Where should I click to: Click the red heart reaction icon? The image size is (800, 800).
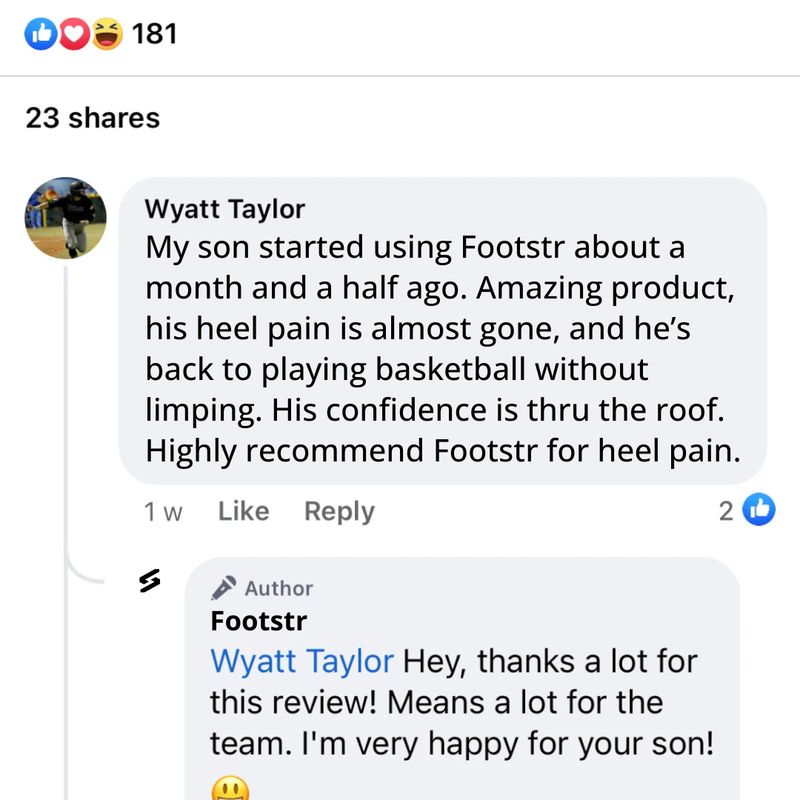click(72, 34)
